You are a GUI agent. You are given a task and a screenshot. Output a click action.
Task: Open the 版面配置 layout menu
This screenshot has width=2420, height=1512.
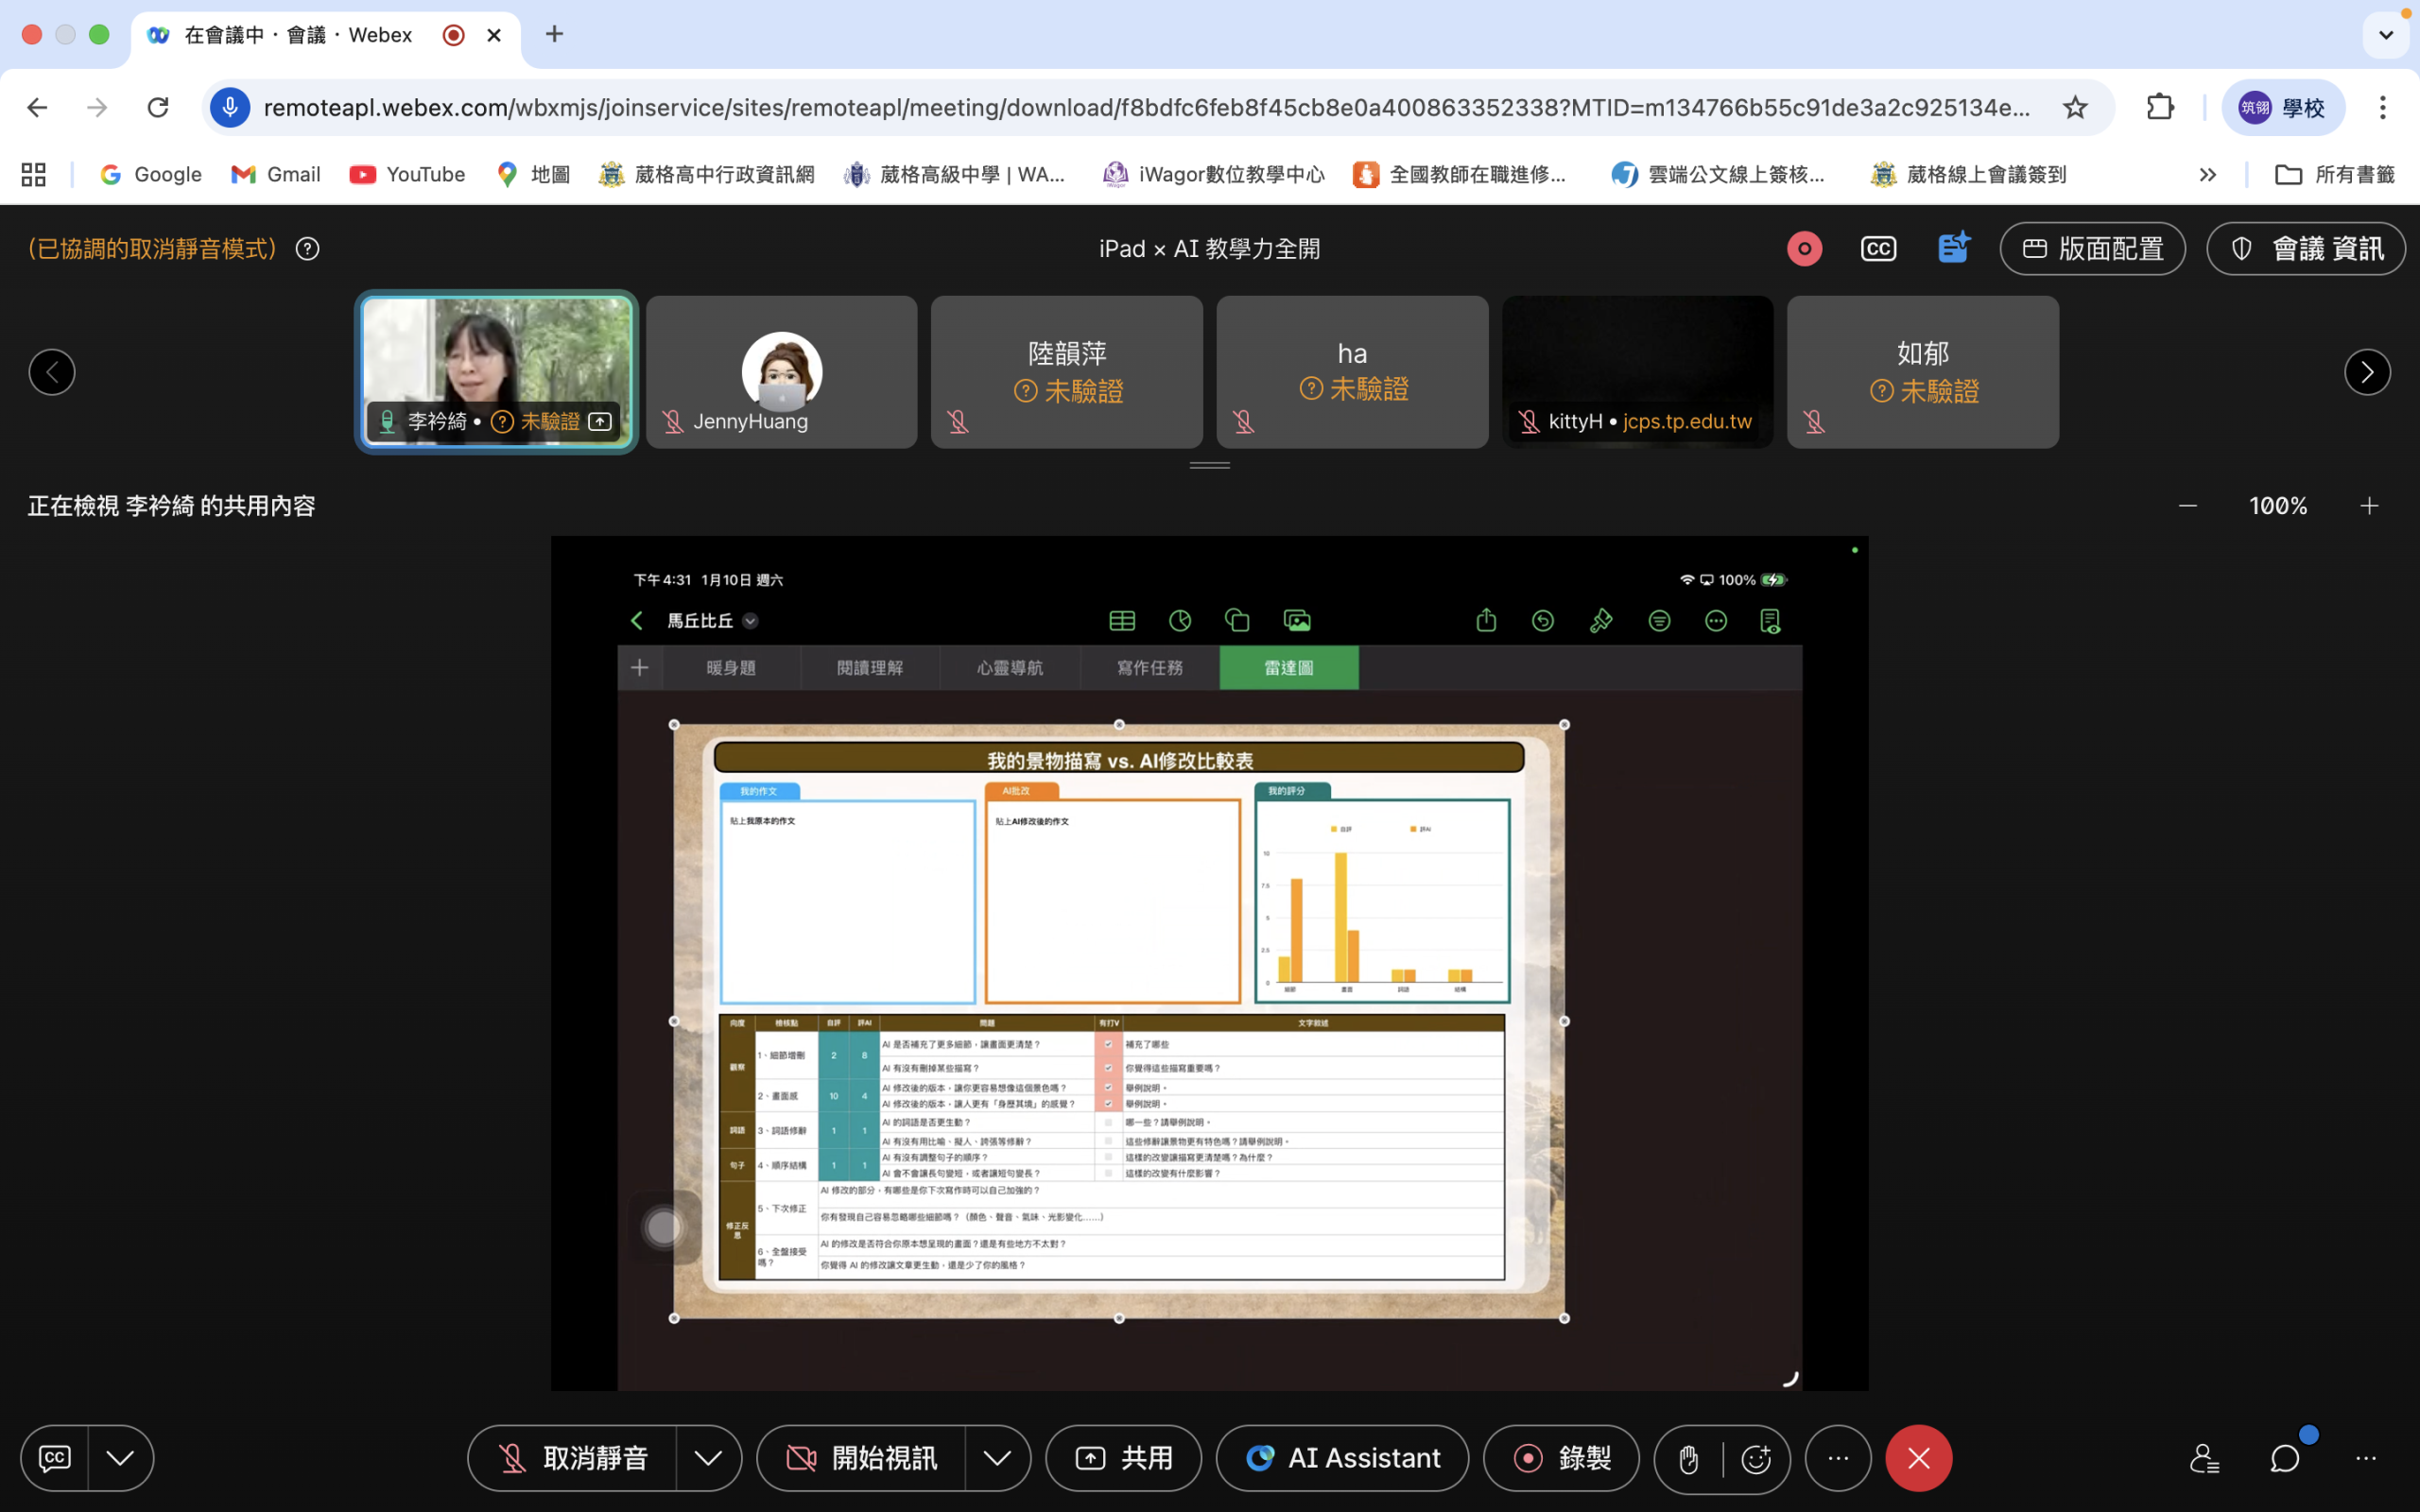coord(2092,248)
